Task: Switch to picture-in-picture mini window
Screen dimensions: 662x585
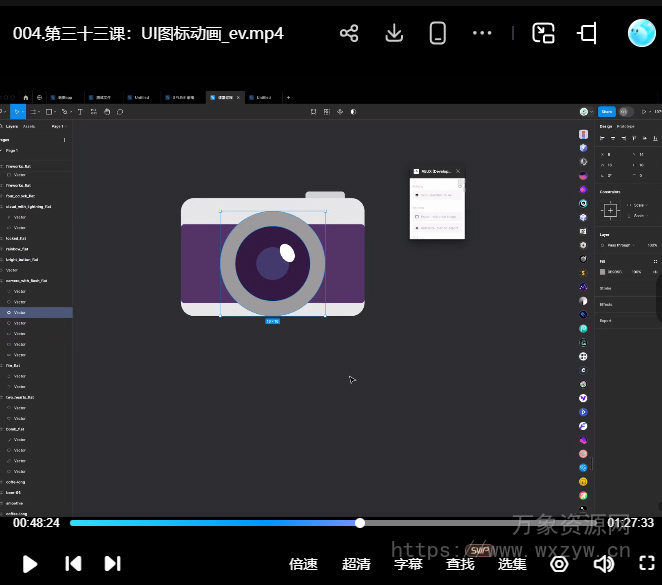Action: pos(543,34)
